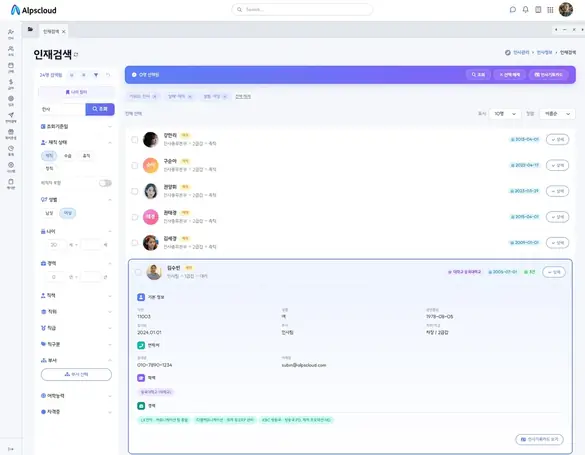Click the view record card button at card bottom

[539, 440]
